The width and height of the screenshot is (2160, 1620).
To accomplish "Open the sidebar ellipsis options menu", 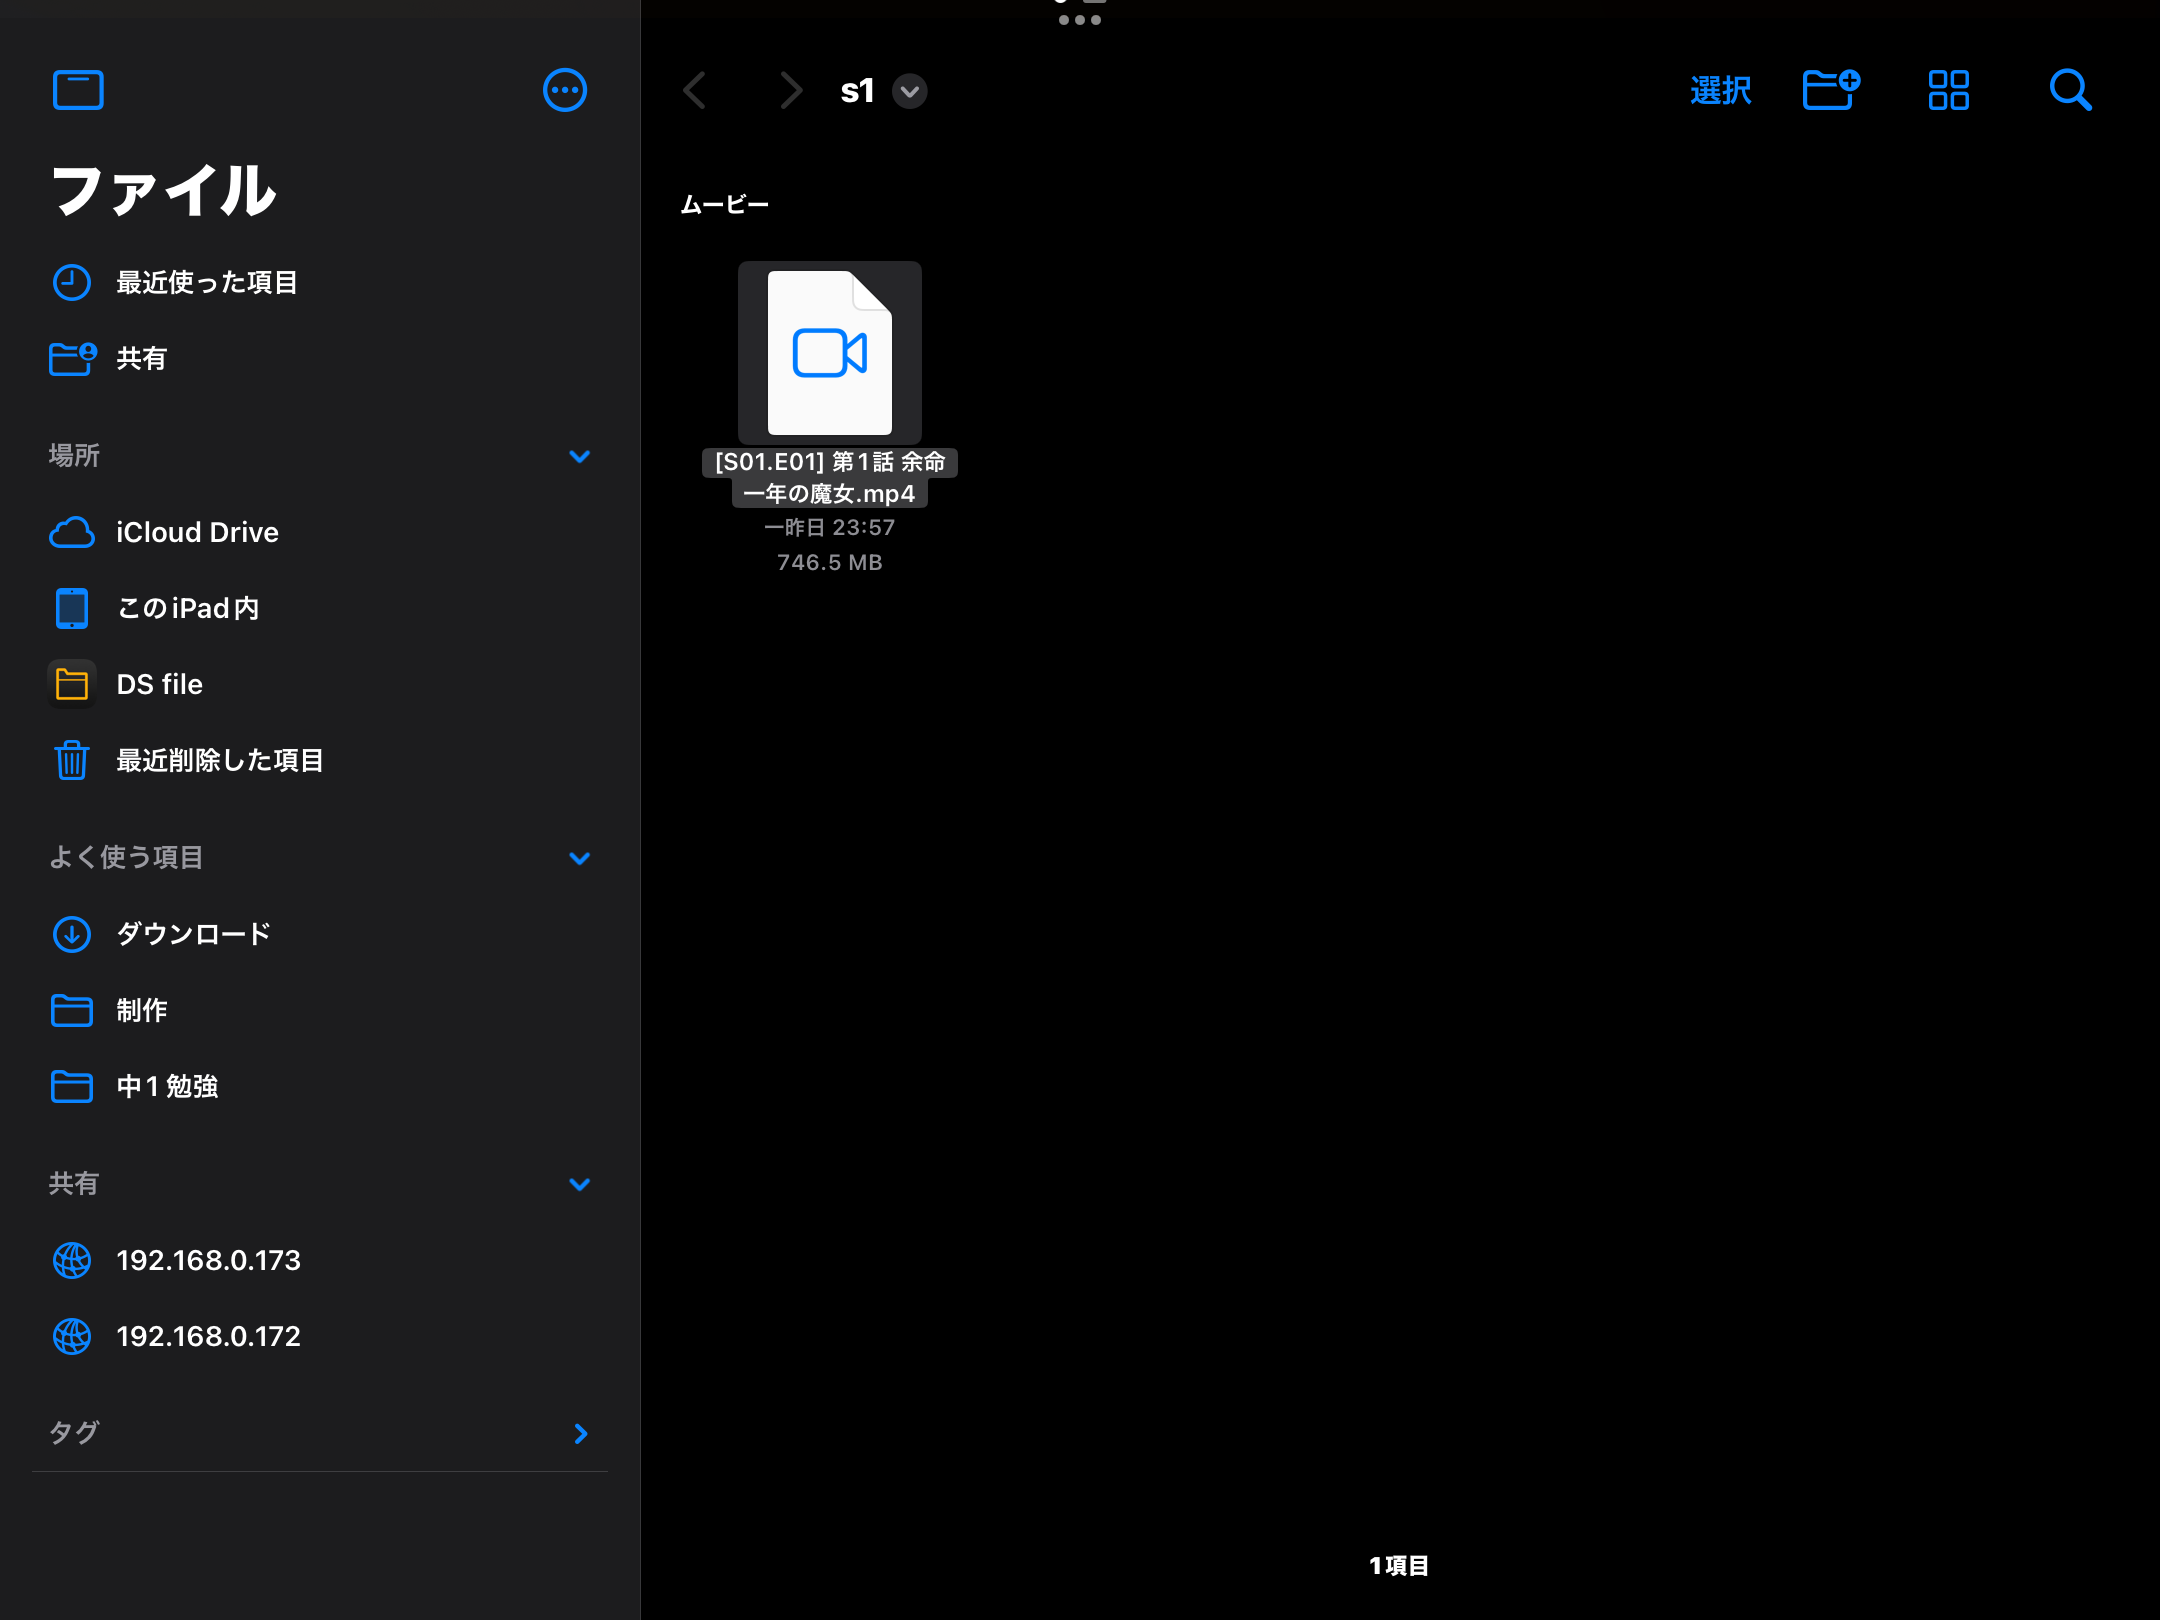I will coord(564,90).
